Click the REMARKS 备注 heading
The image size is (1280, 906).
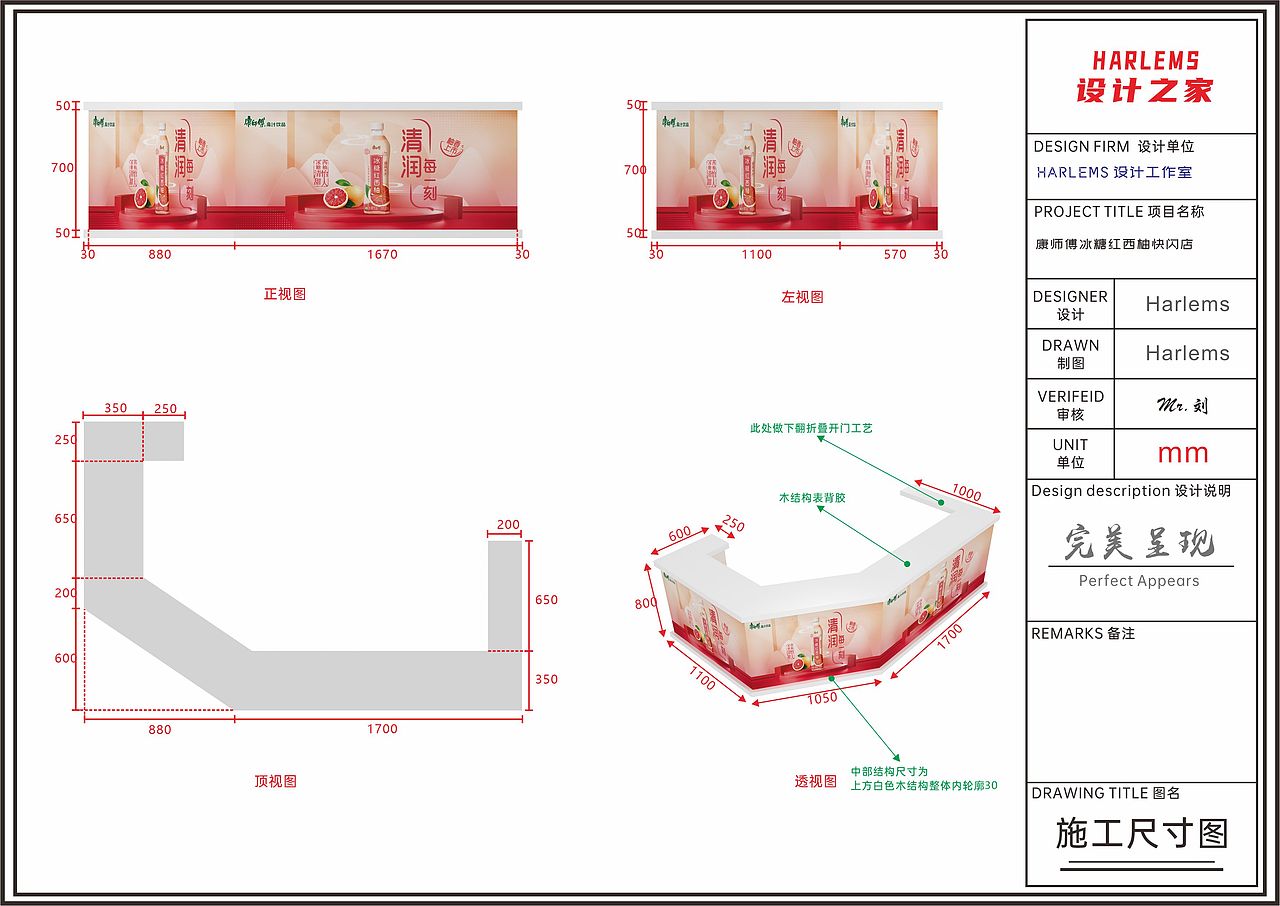(x=1083, y=634)
